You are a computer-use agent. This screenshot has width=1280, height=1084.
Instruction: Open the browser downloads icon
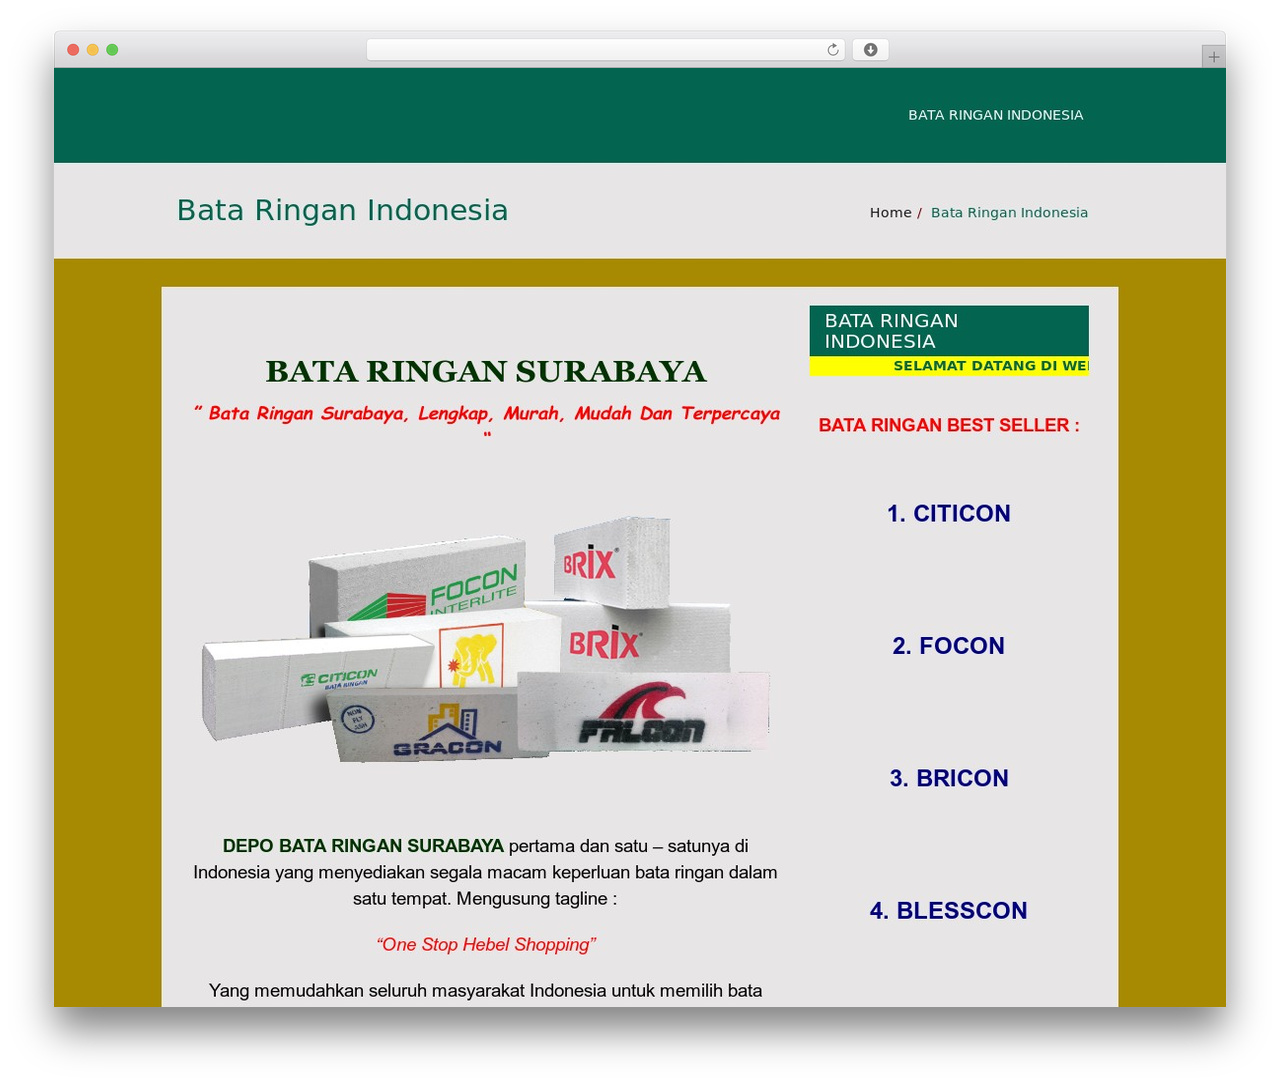870,50
